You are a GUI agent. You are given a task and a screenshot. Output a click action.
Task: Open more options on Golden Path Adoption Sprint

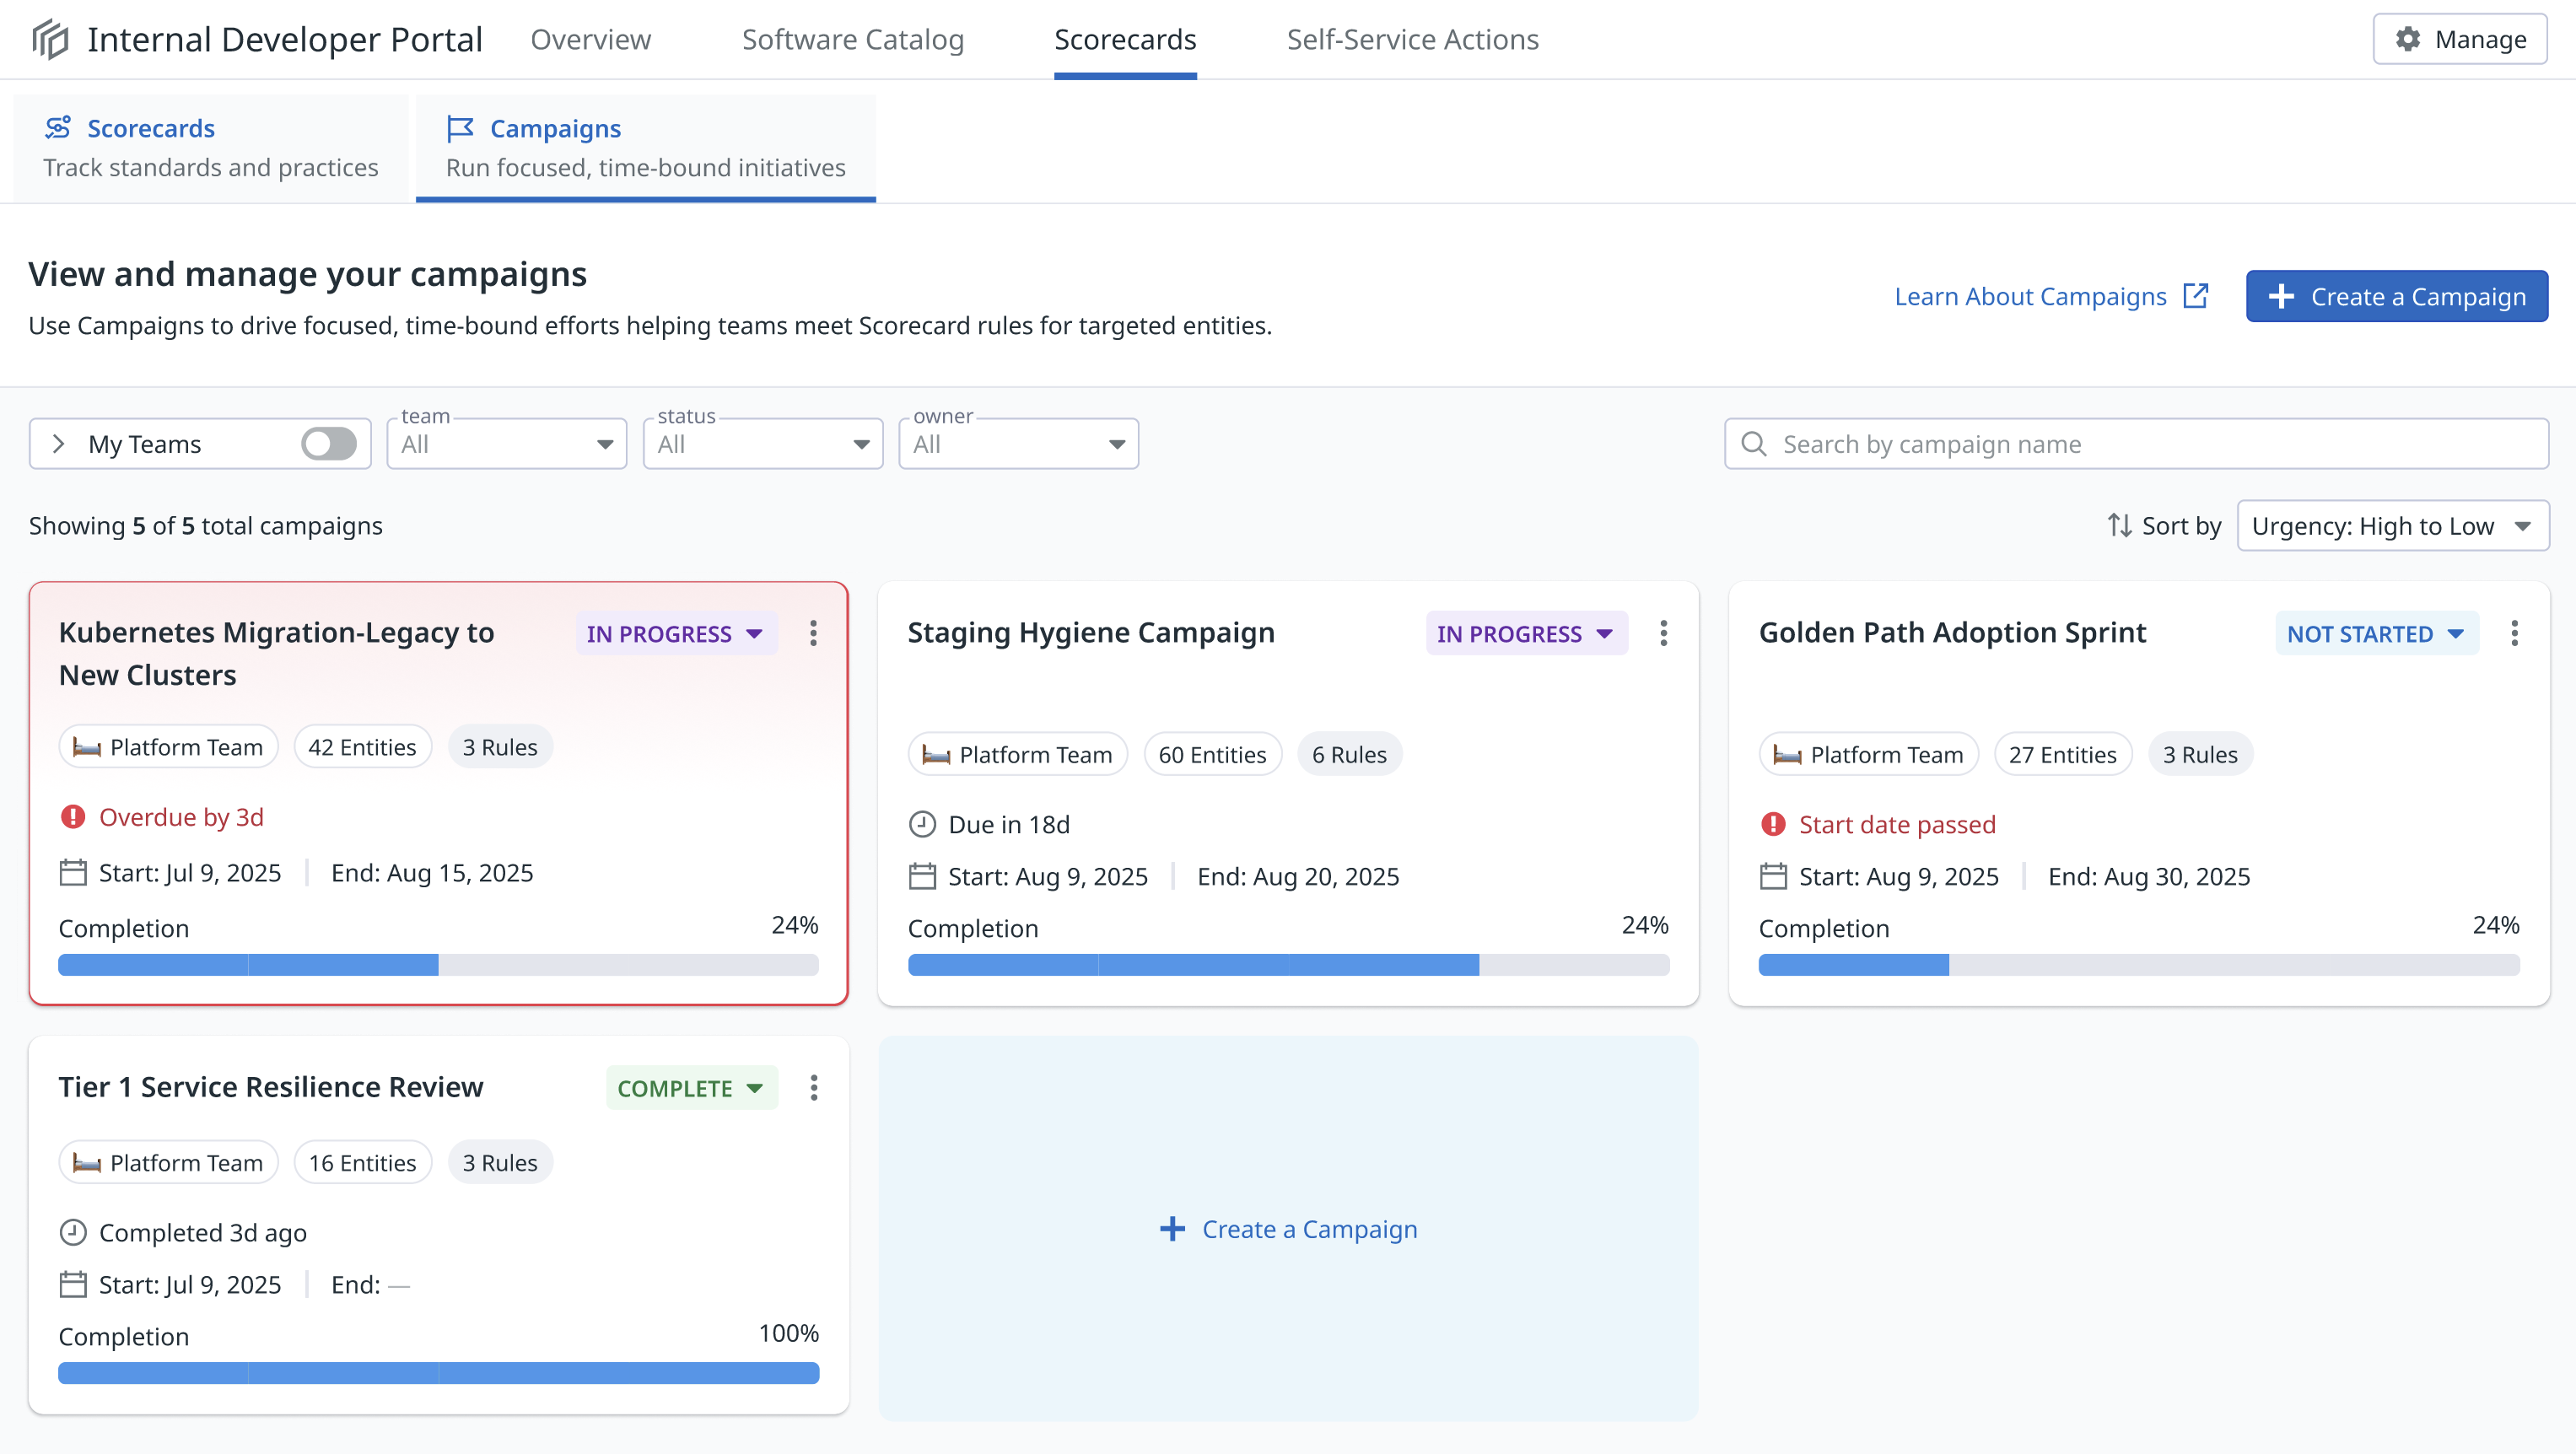click(2514, 633)
